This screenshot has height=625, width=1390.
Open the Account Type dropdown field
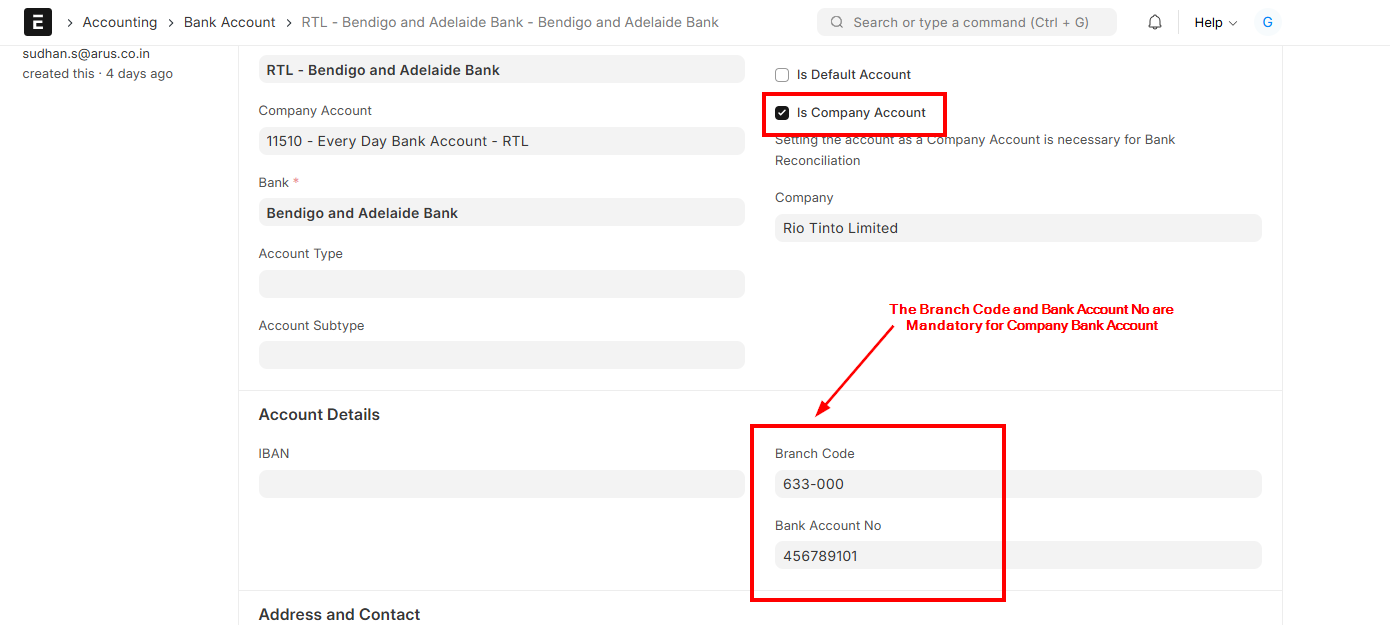[501, 284]
